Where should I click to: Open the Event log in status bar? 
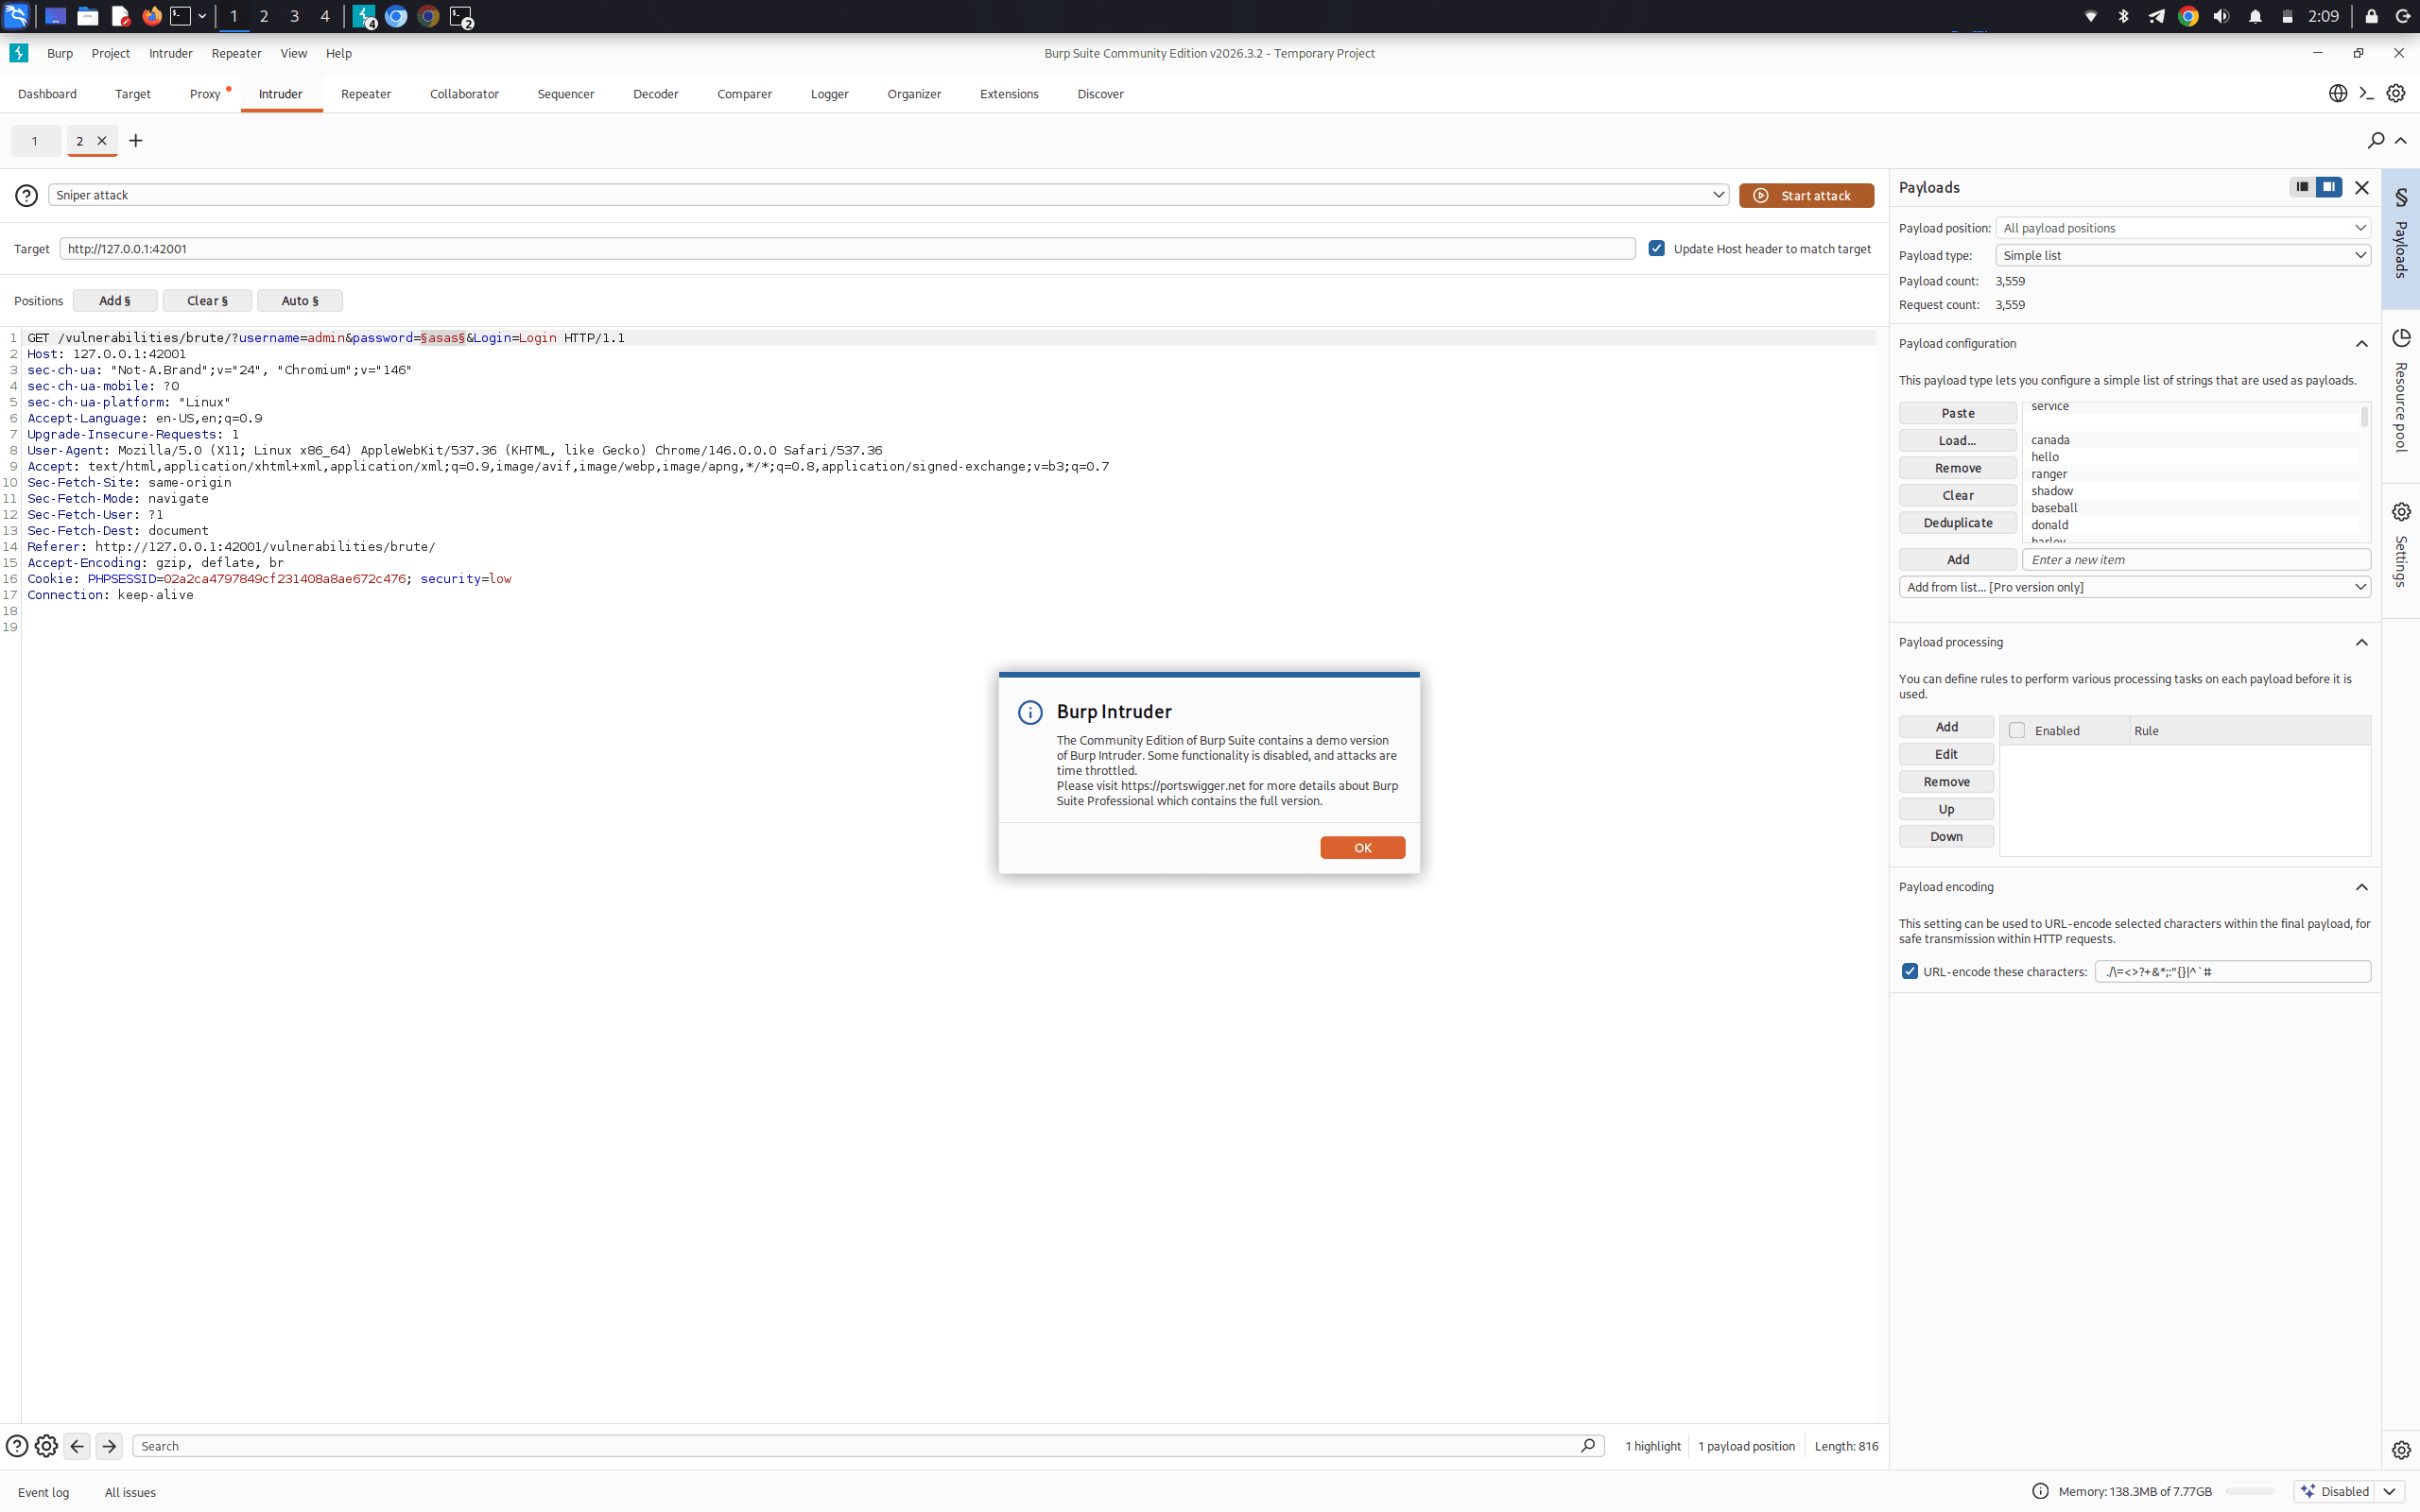[x=44, y=1492]
